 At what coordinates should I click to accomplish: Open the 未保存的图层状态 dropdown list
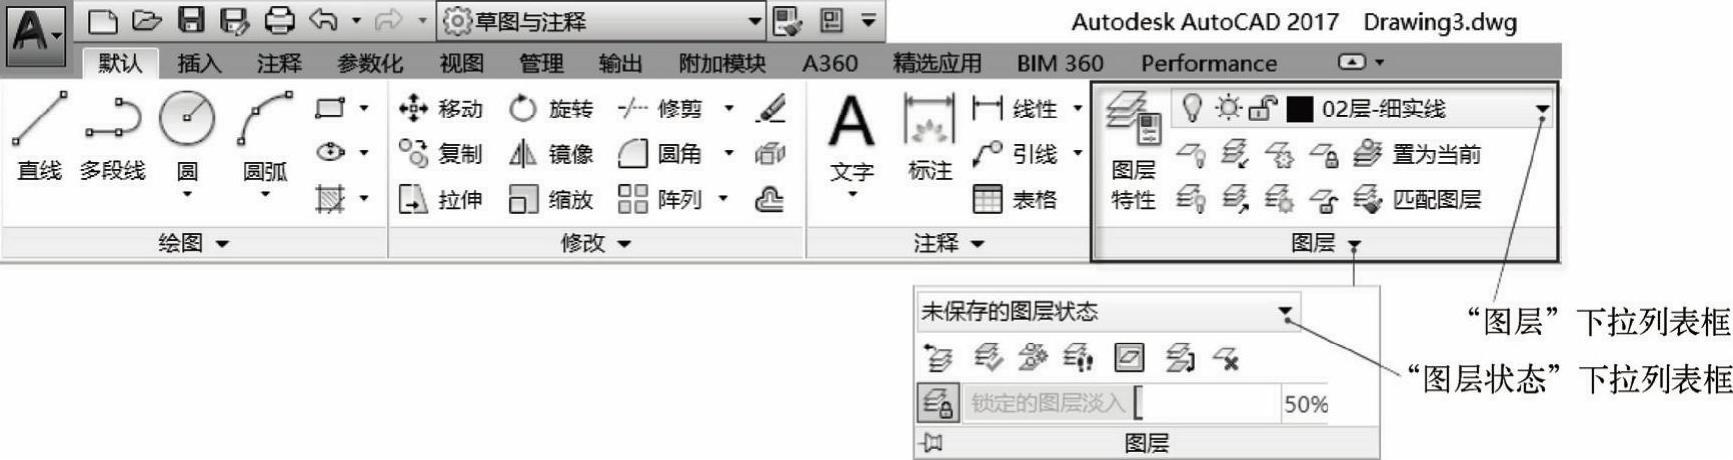point(1285,312)
